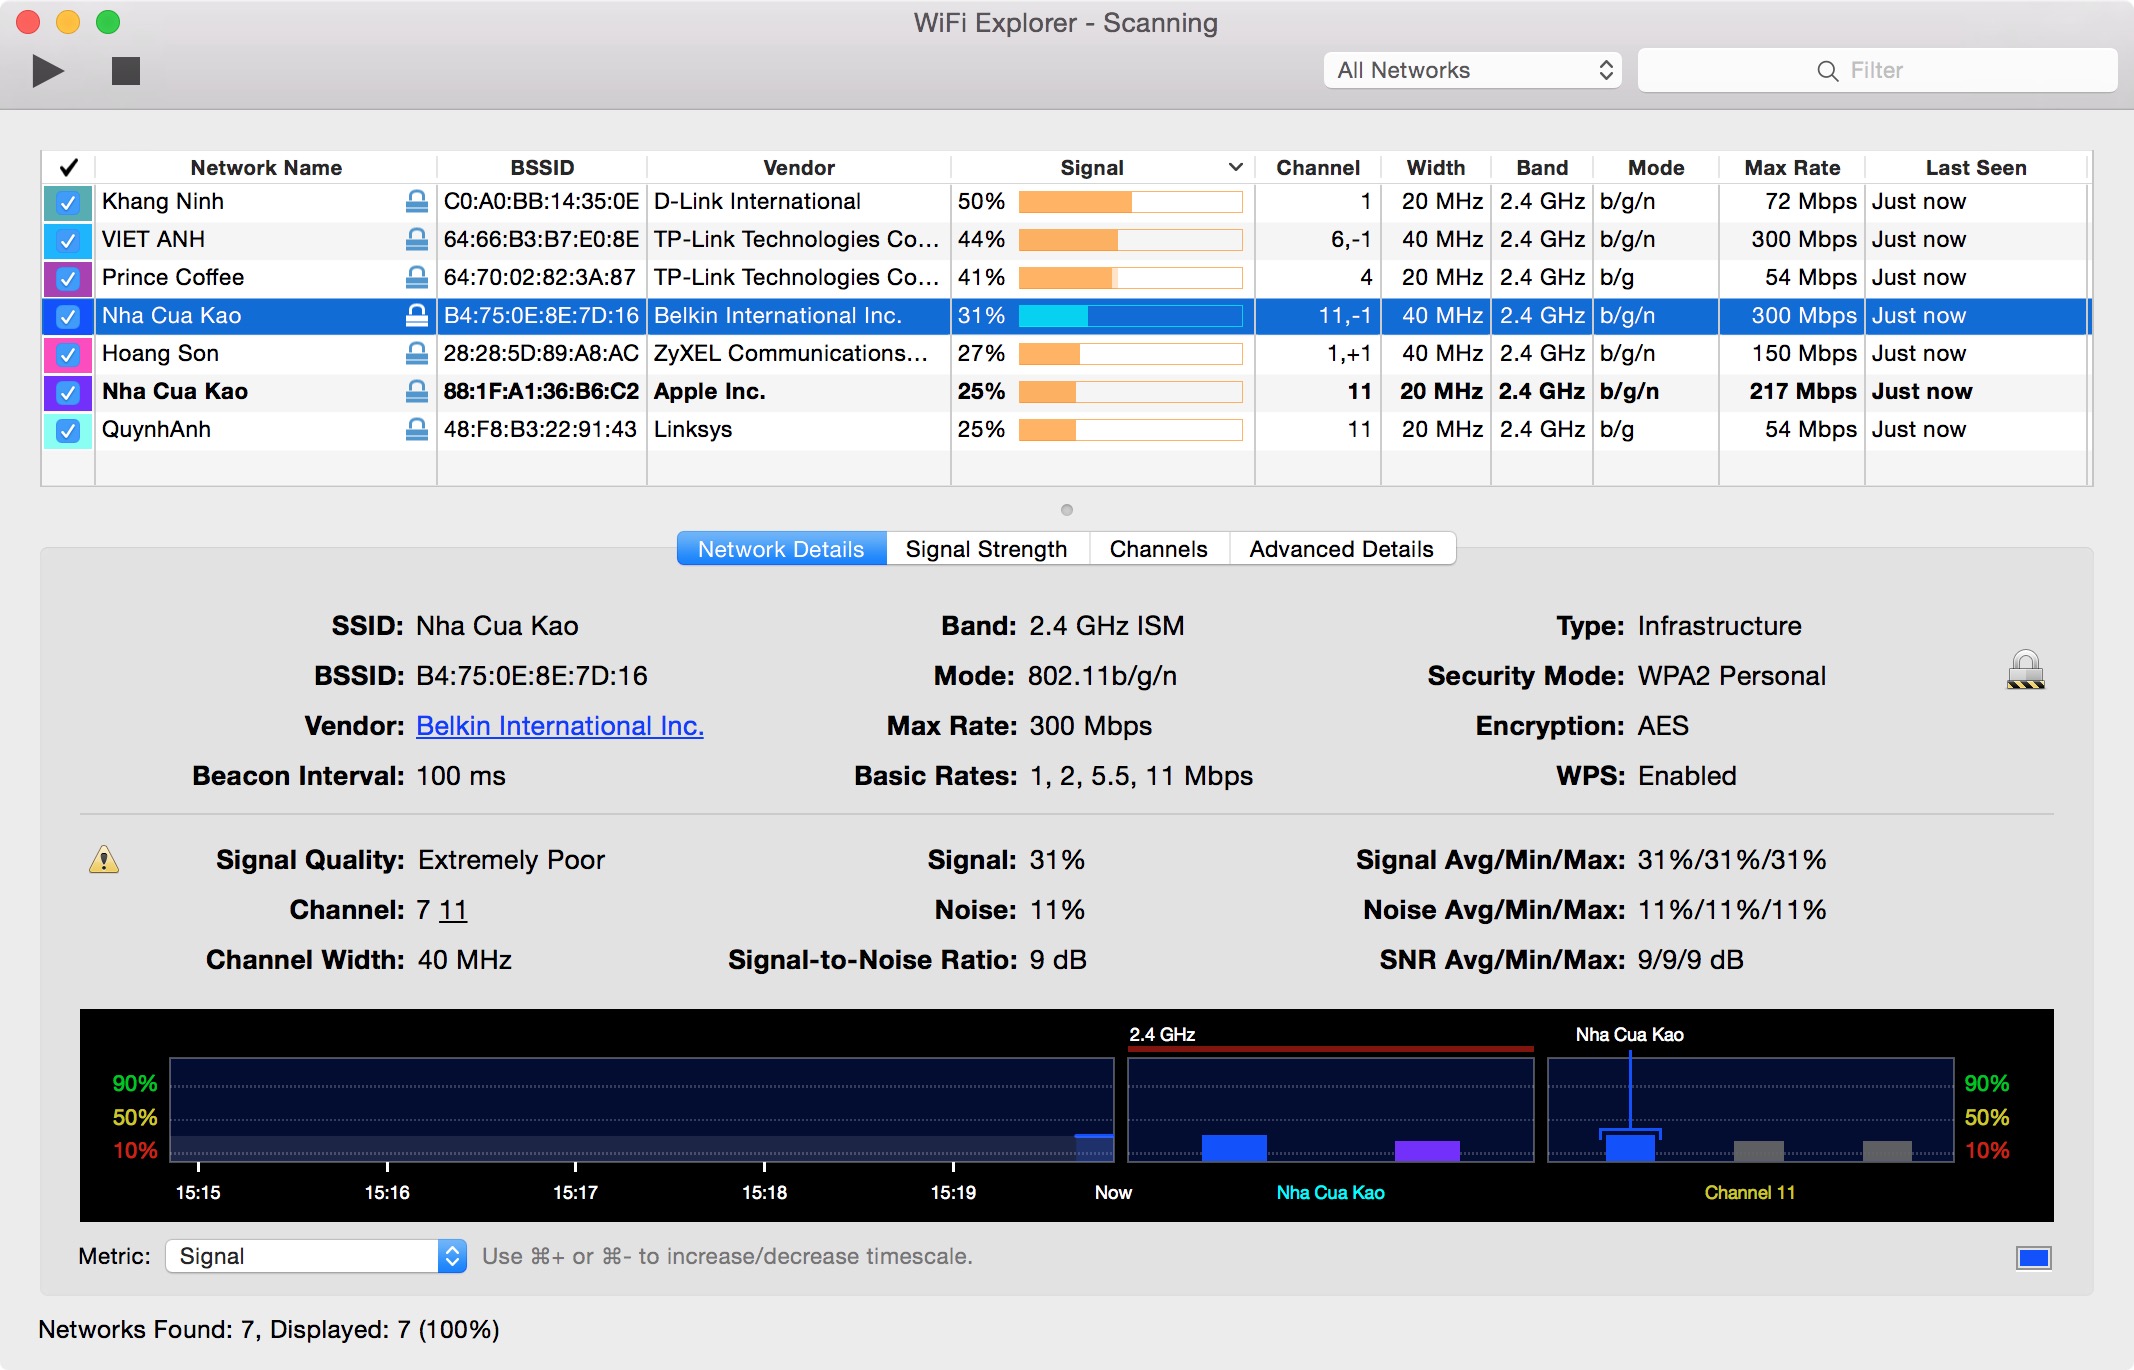2134x1370 pixels.
Task: Sort by Band column header
Action: point(1542,168)
